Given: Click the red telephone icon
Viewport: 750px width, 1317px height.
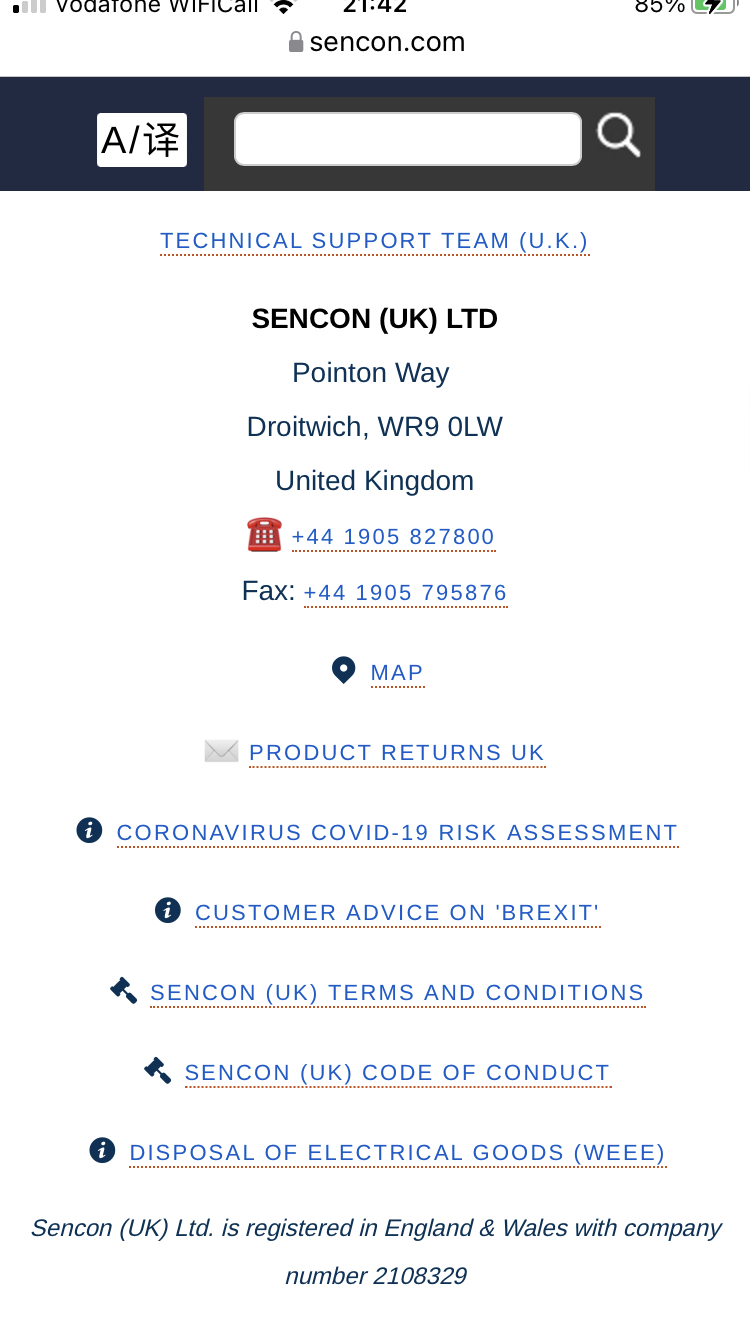Looking at the screenshot, I should point(265,535).
